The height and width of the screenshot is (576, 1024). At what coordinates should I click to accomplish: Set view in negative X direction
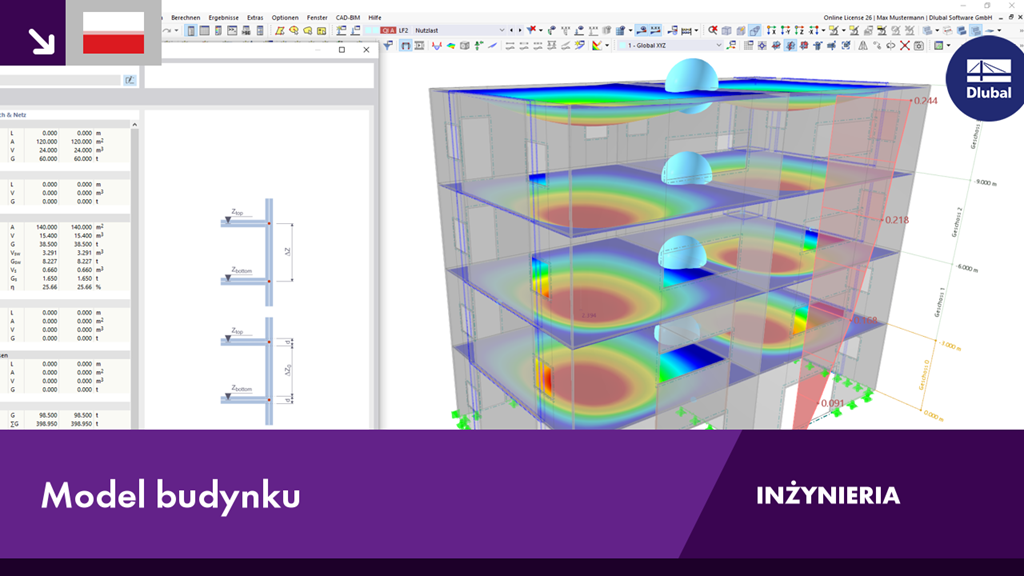(813, 30)
